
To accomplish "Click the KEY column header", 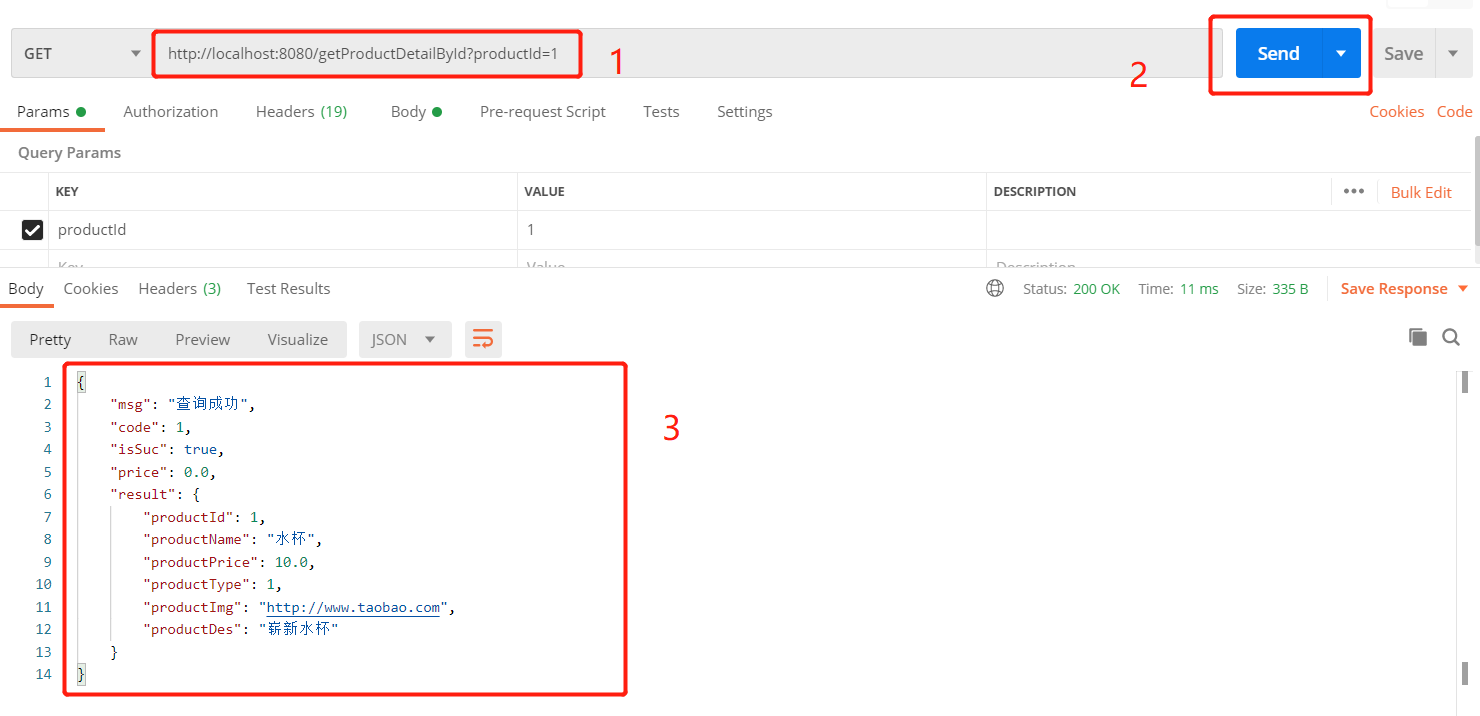I will [x=67, y=192].
